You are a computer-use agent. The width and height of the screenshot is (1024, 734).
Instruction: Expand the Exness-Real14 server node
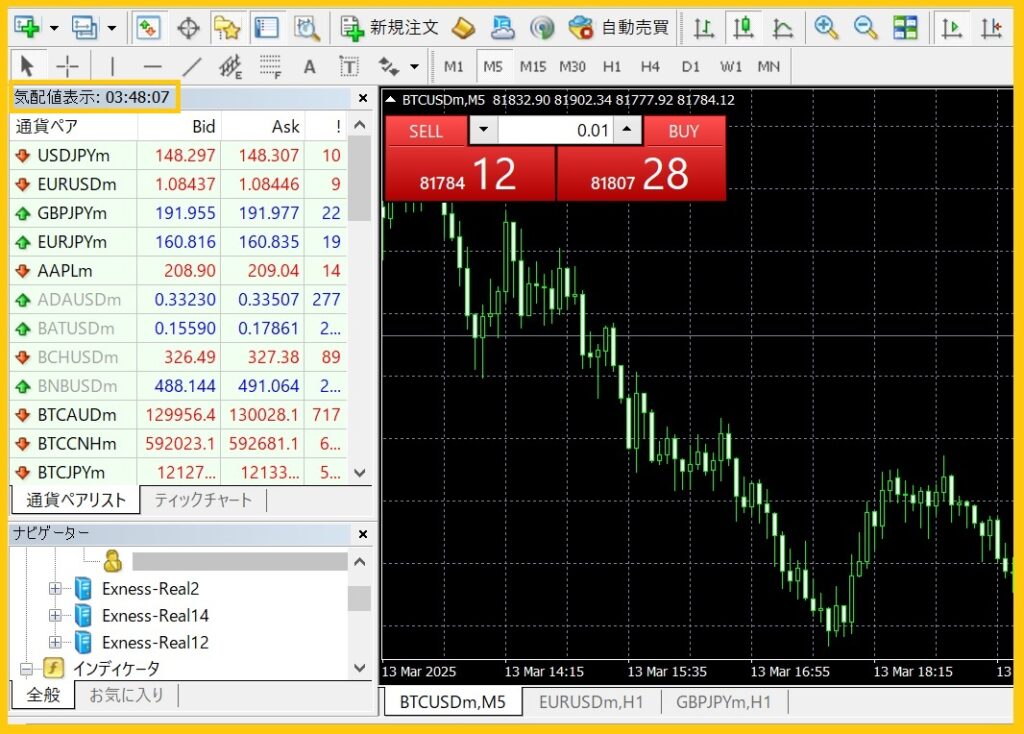tap(55, 616)
